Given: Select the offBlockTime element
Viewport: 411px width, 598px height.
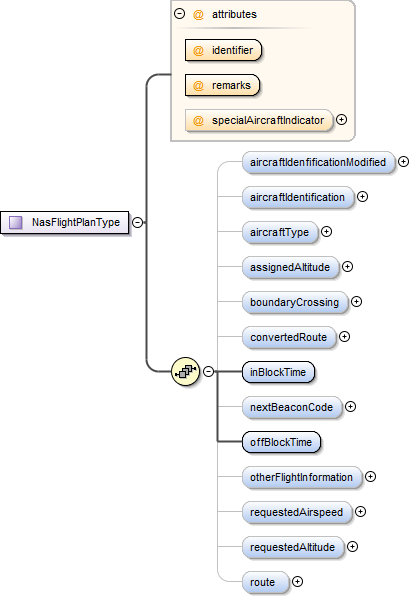Looking at the screenshot, I should [281, 442].
